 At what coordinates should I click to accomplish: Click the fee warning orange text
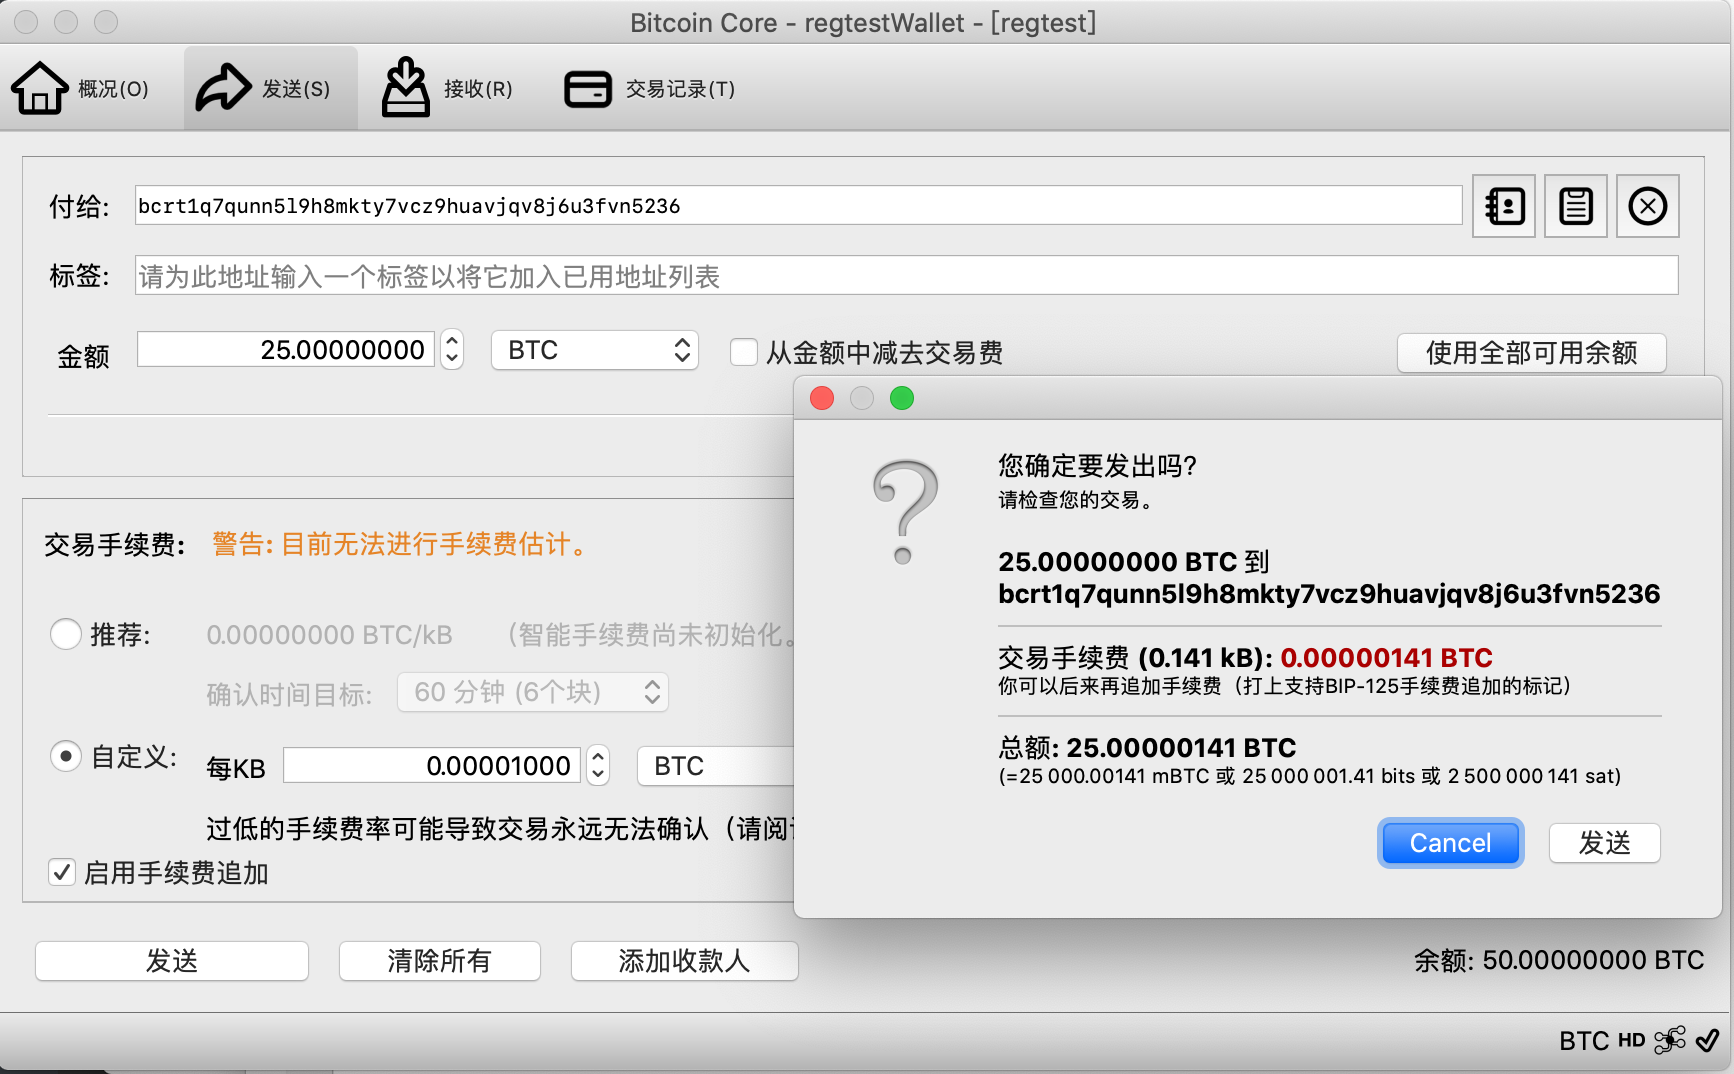point(401,544)
